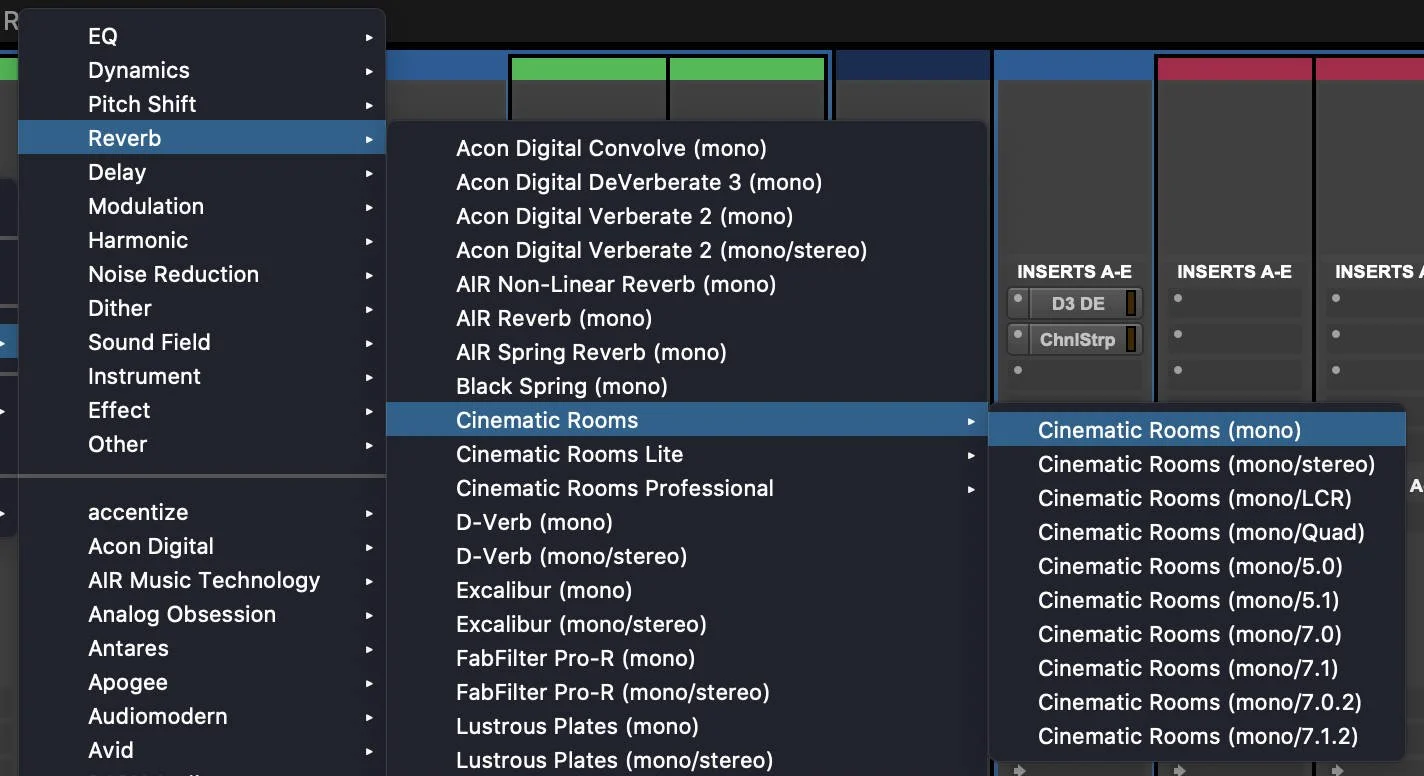Open the Apogee manufacturer submenu

202,682
